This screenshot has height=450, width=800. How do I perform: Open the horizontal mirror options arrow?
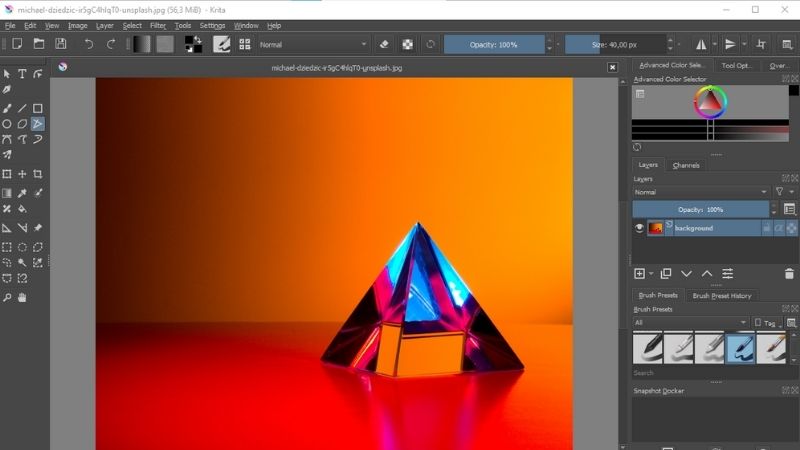(715, 44)
